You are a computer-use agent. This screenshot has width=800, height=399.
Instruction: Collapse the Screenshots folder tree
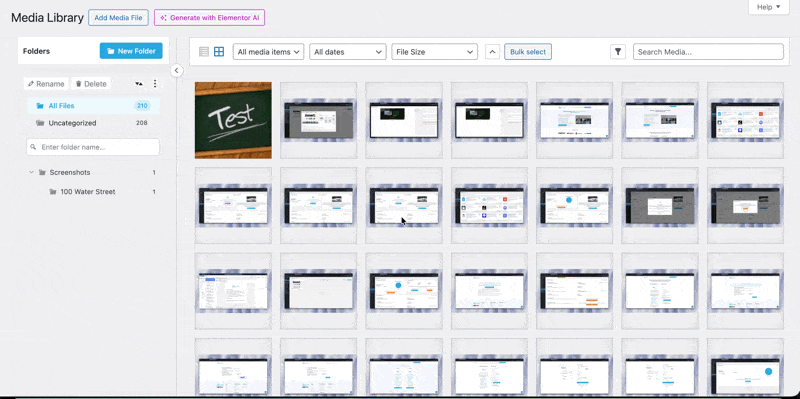[x=32, y=172]
